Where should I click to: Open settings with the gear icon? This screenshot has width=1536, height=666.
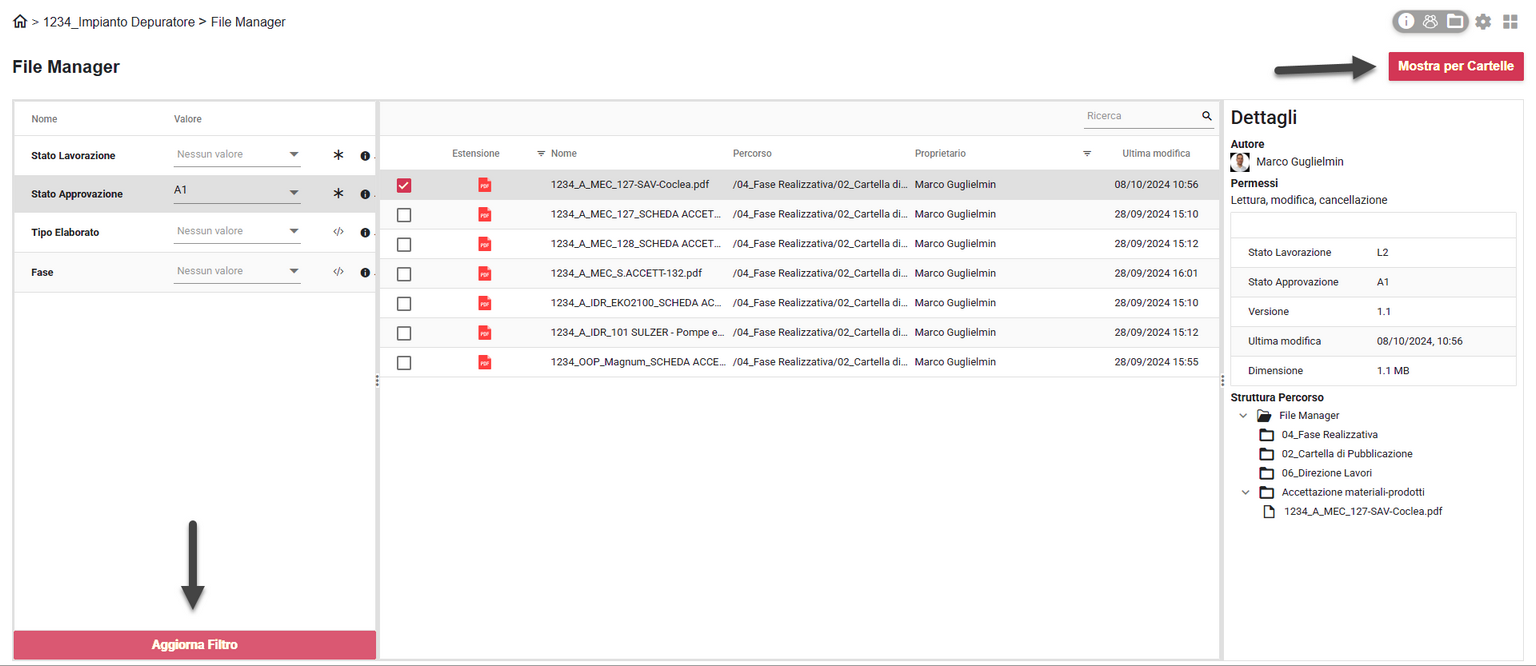[1483, 20]
